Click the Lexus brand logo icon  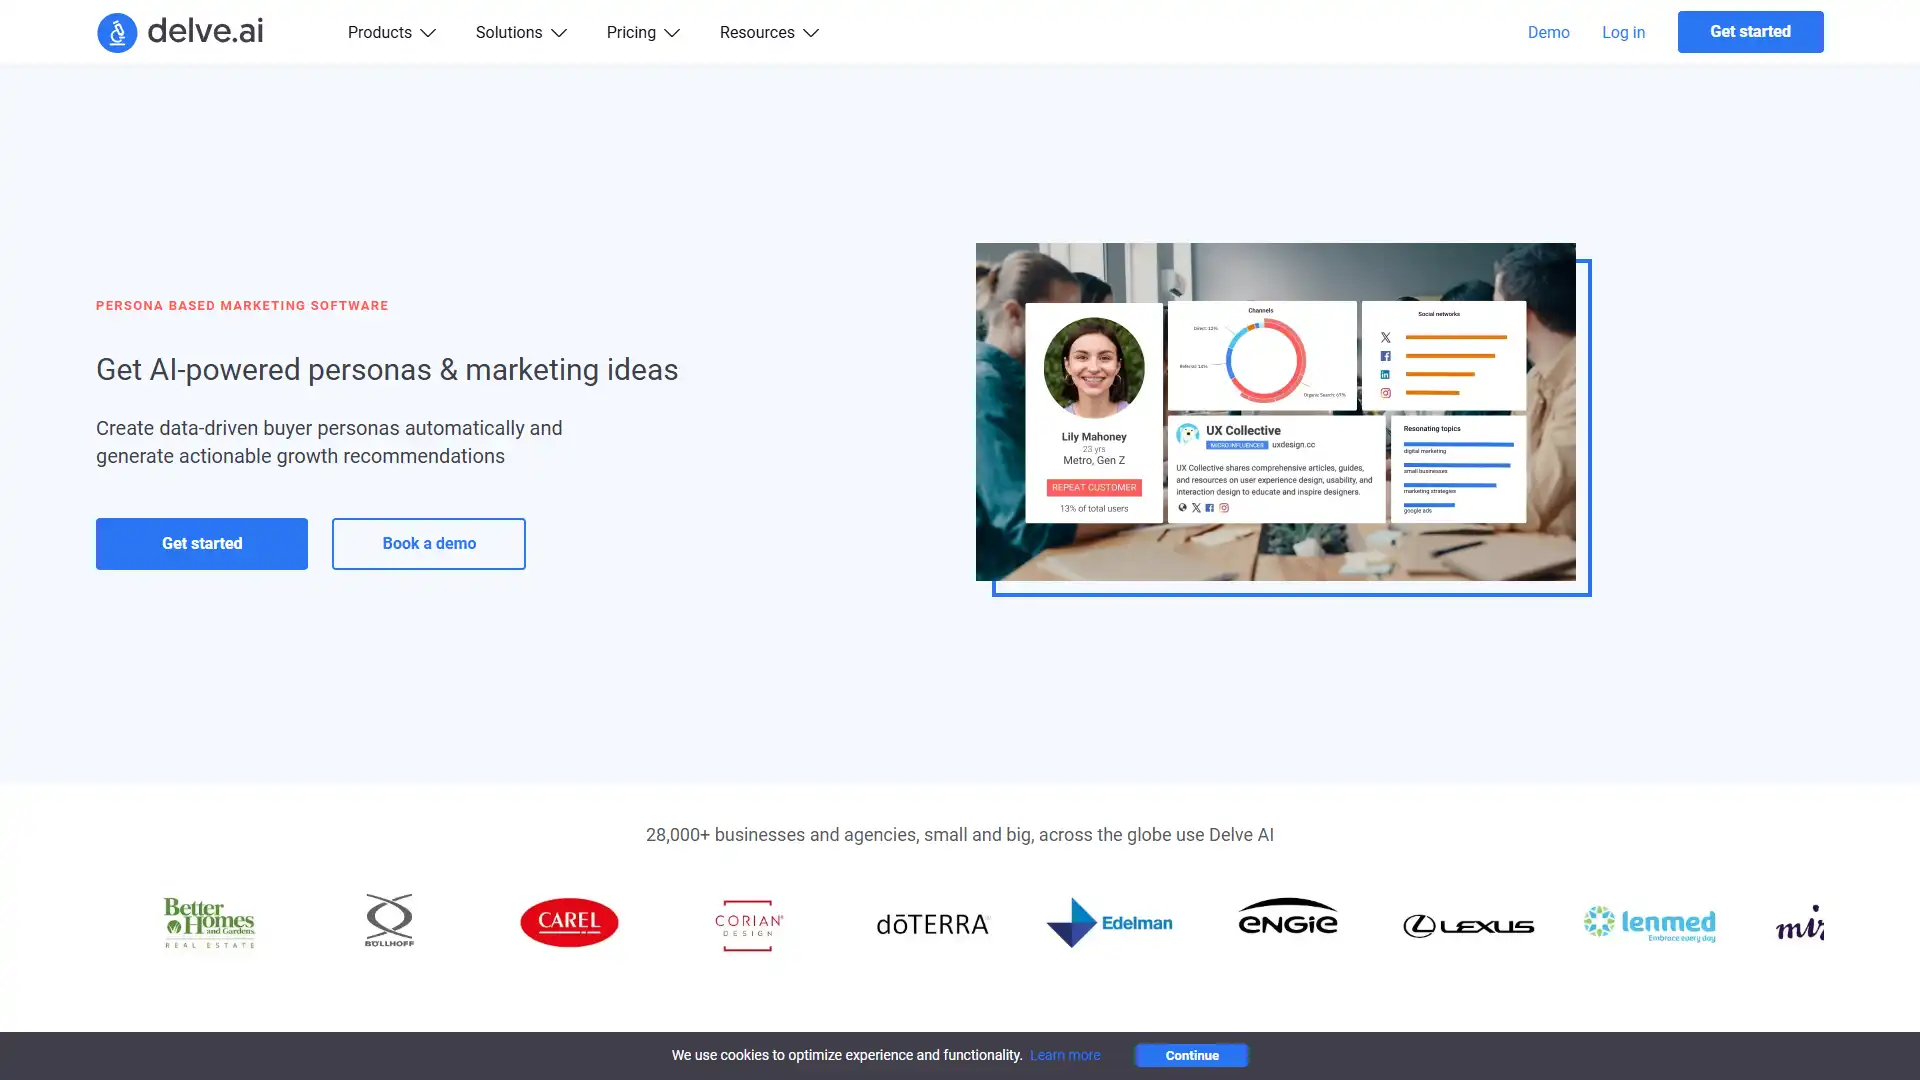(1468, 922)
